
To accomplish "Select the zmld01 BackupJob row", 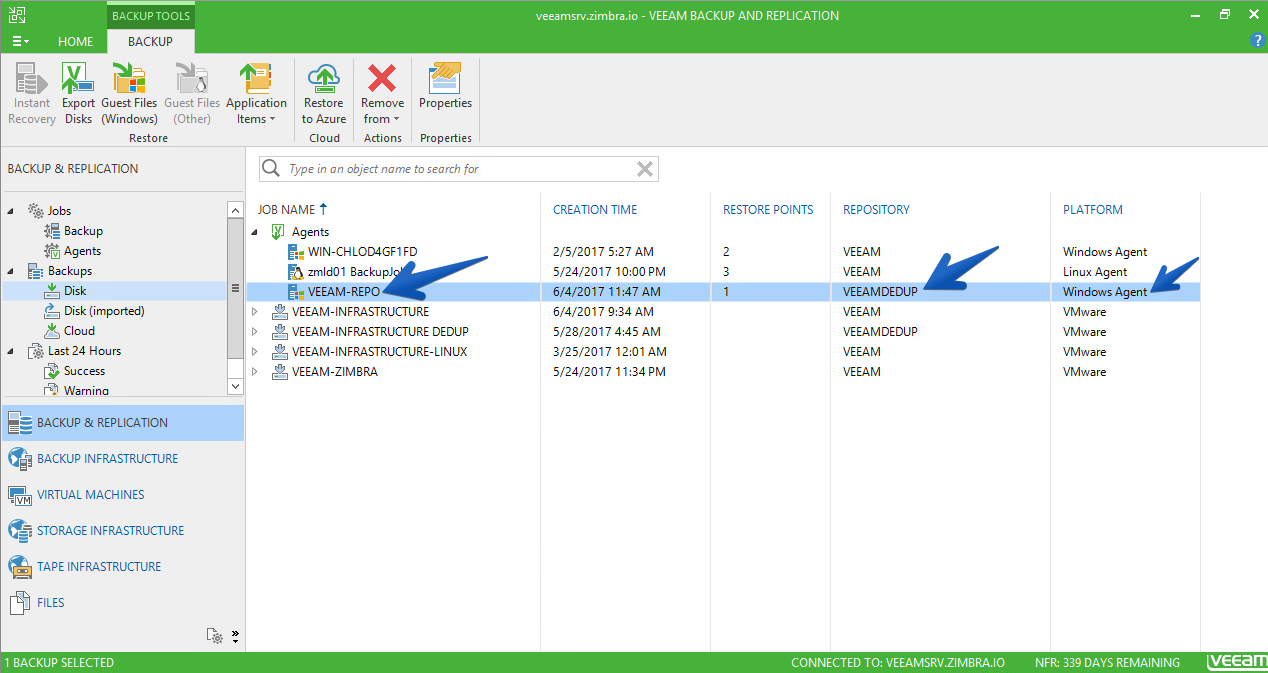I will (723, 272).
